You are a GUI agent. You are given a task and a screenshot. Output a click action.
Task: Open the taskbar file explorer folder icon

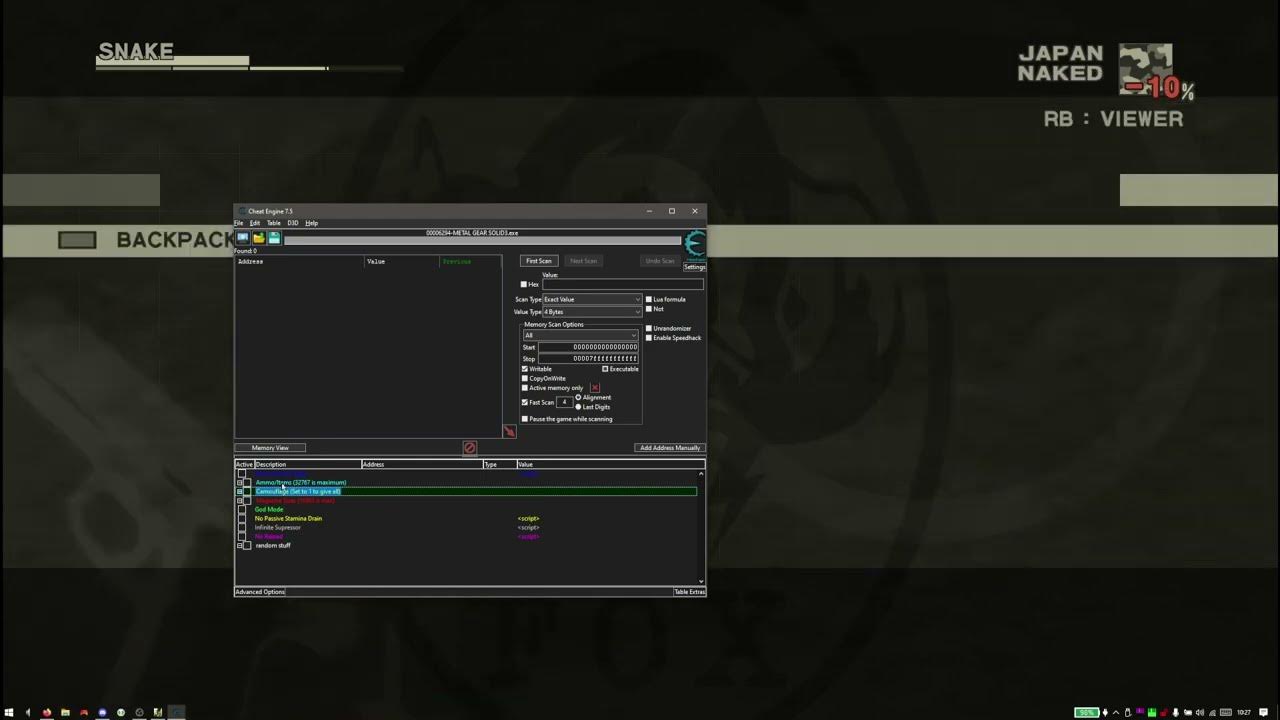[x=65, y=712]
